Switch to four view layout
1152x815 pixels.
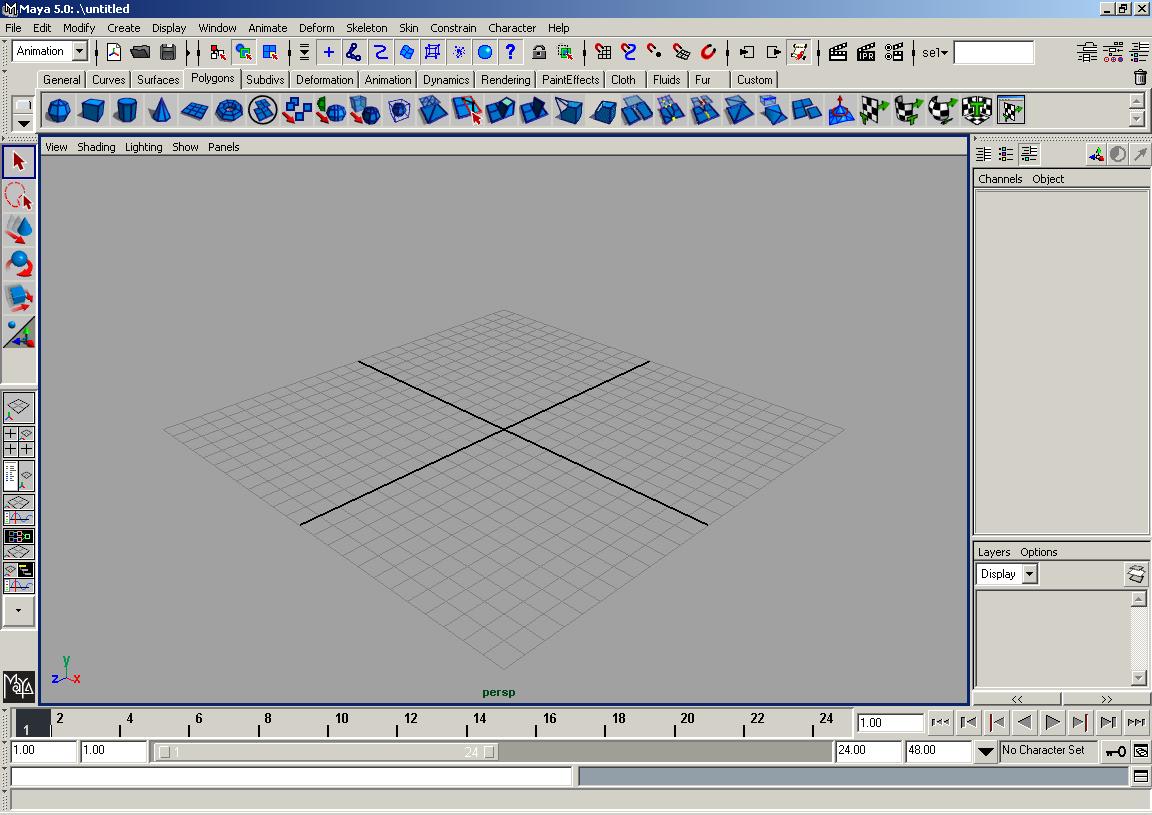[18, 442]
